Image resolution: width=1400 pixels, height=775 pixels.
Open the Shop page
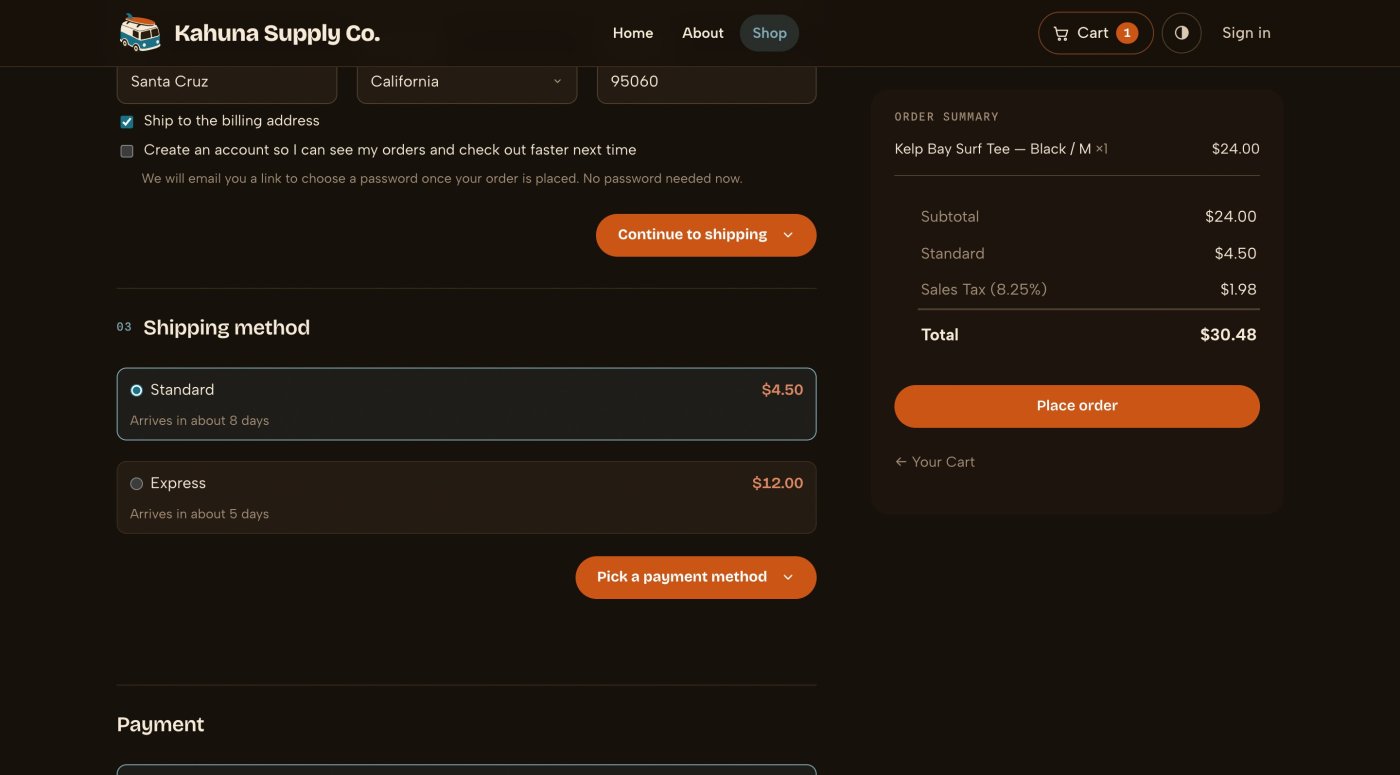[x=769, y=33]
